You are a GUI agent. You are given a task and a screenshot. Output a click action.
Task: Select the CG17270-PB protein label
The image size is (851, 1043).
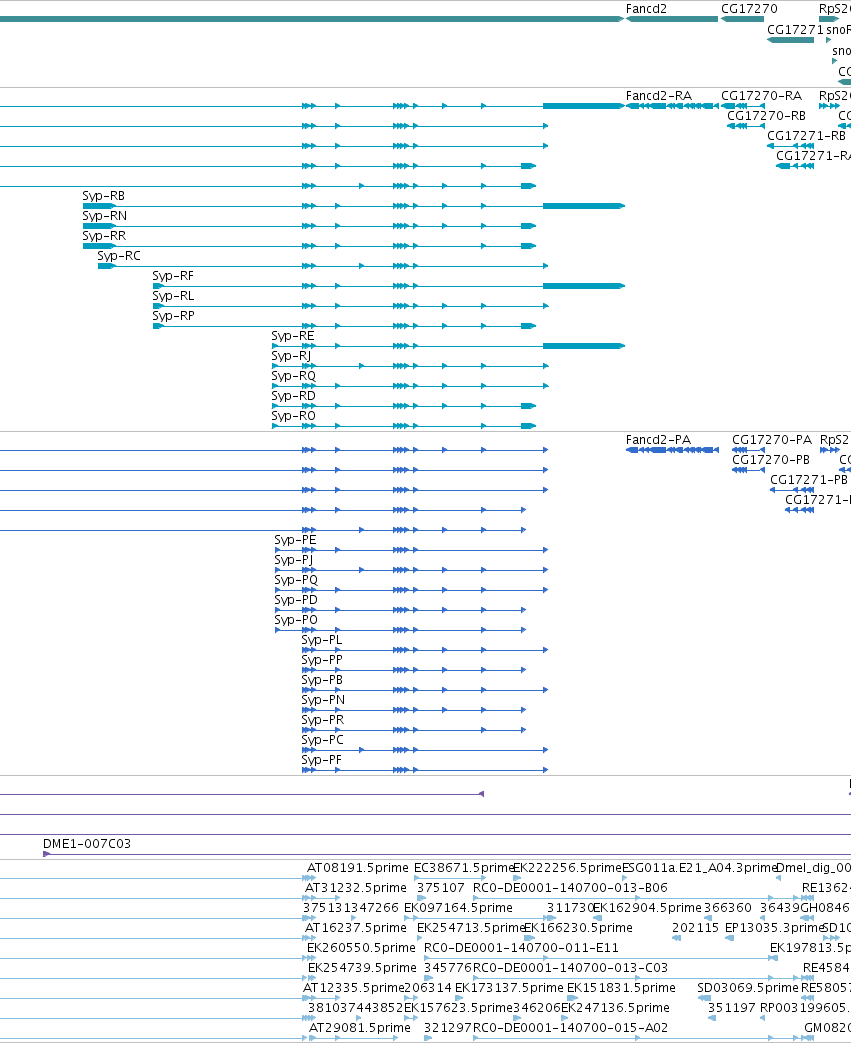(771, 460)
